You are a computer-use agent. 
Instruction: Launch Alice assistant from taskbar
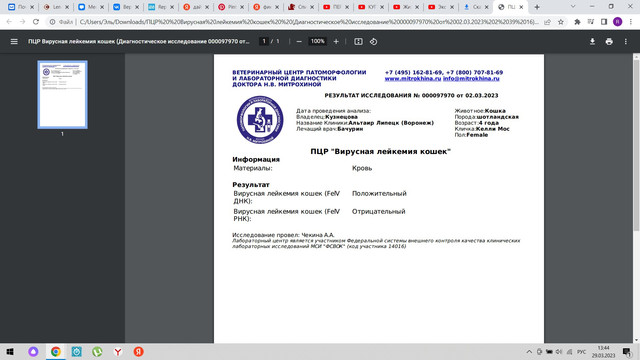click(33, 351)
